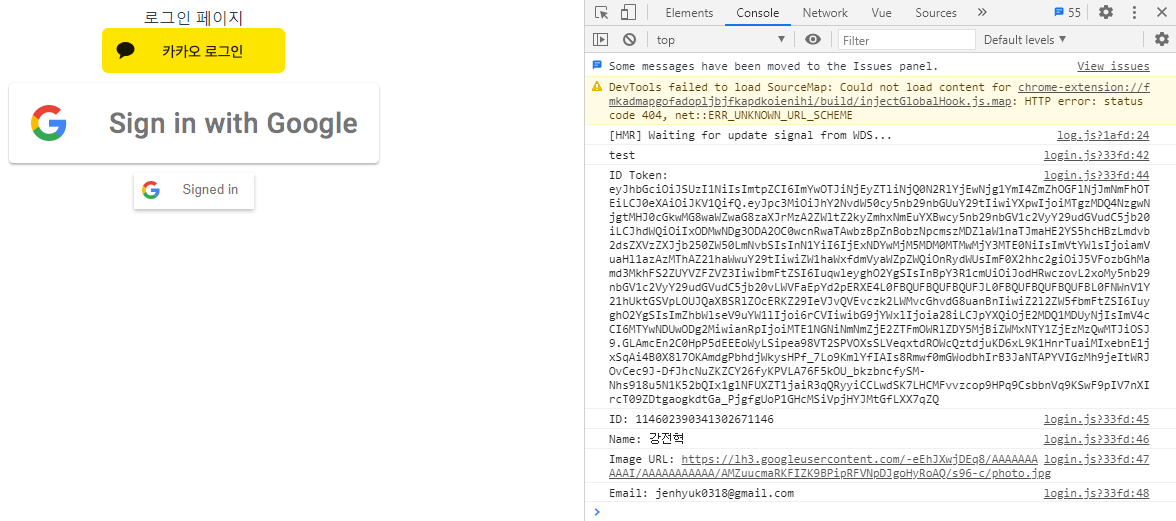Click the blue issues message icon

[597, 65]
